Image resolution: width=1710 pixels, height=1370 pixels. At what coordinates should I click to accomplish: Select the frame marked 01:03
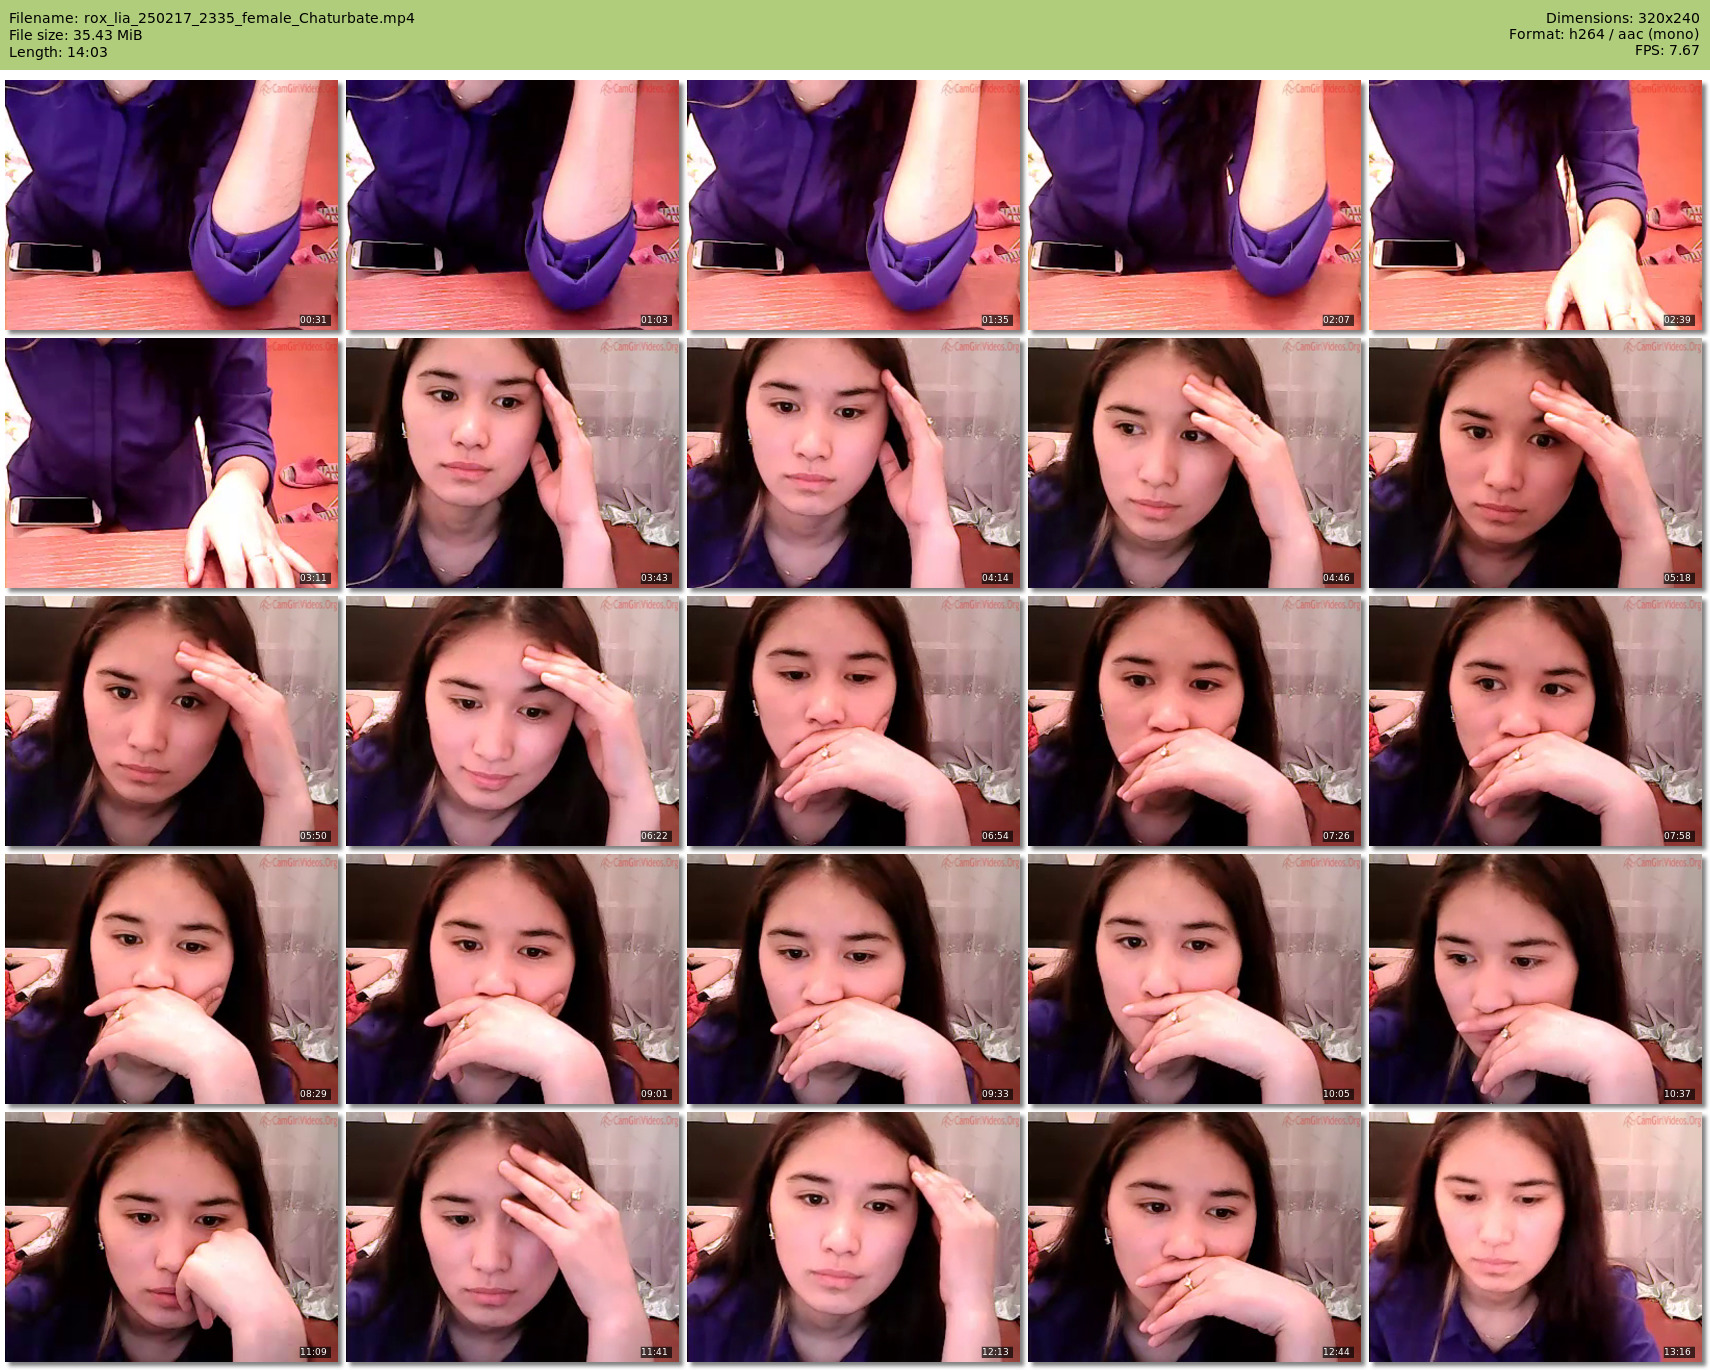click(x=512, y=205)
